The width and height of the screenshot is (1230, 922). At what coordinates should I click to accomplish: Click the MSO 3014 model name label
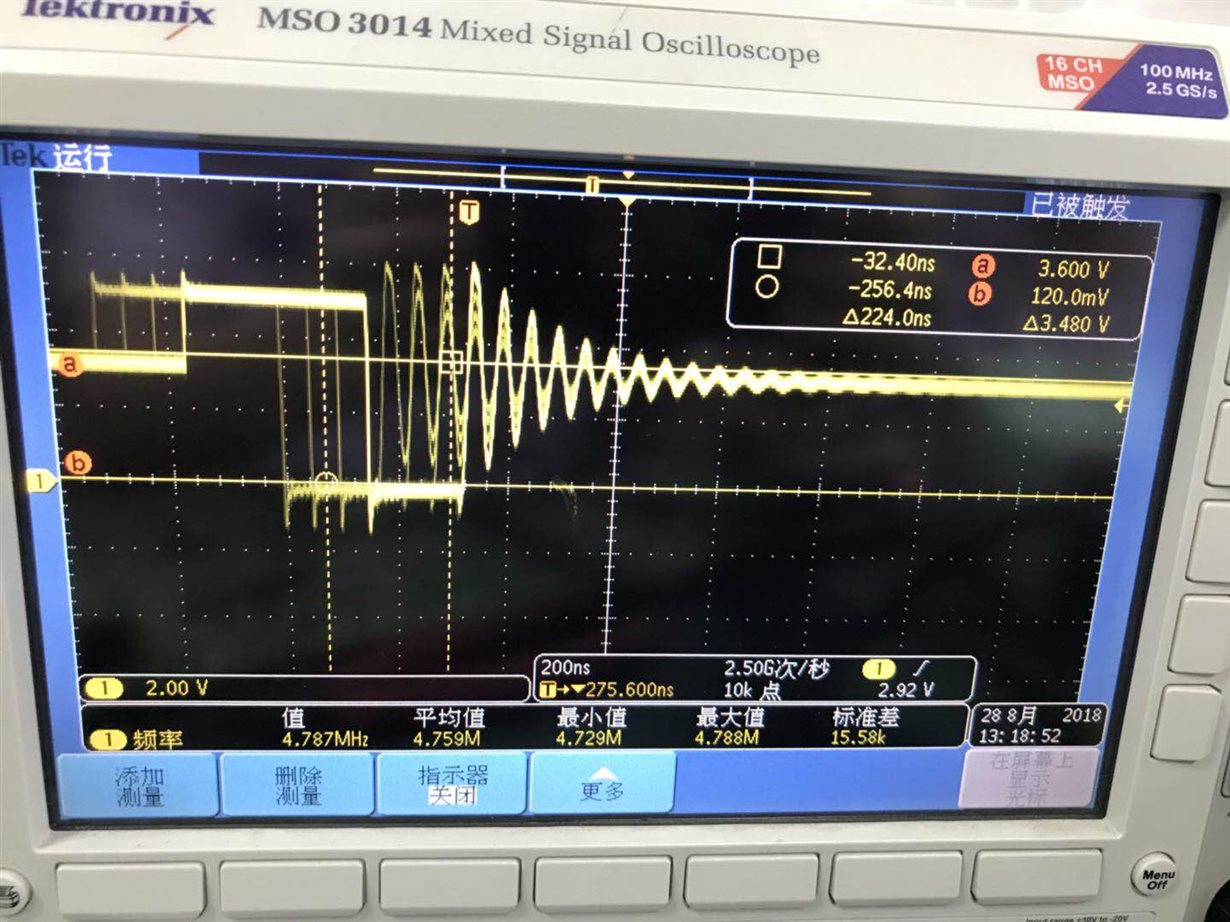[x=345, y=22]
